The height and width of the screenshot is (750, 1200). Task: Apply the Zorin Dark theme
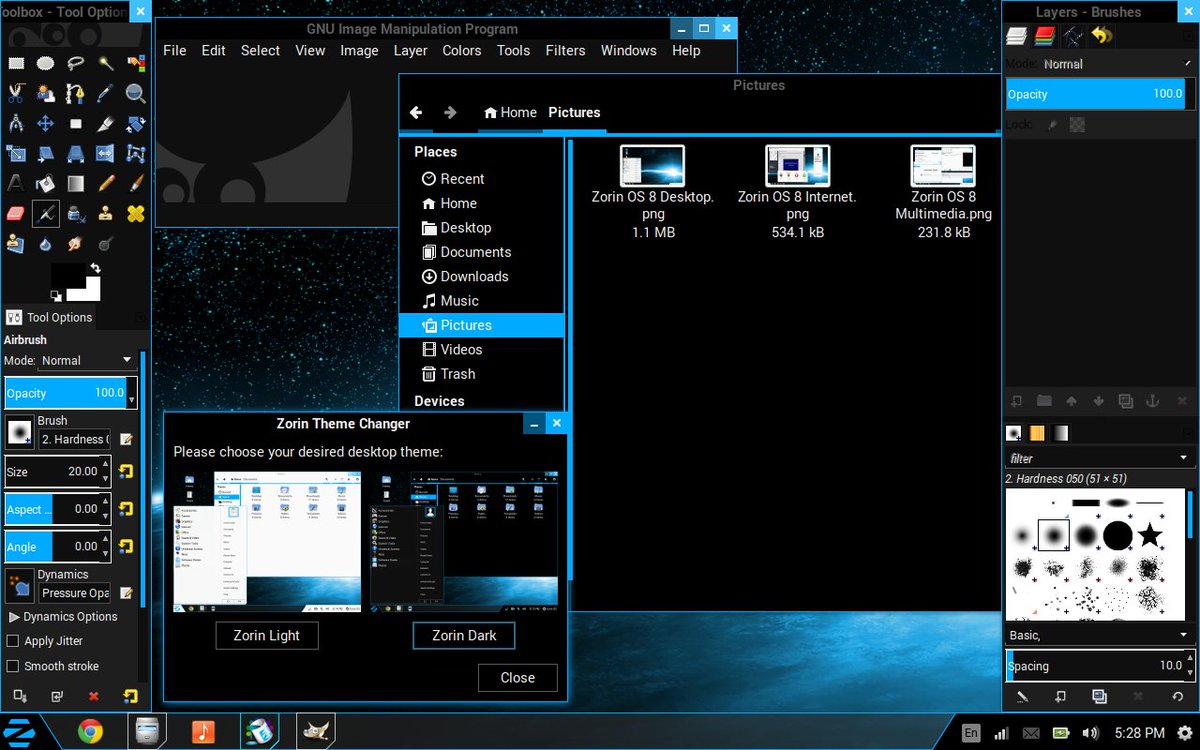464,635
